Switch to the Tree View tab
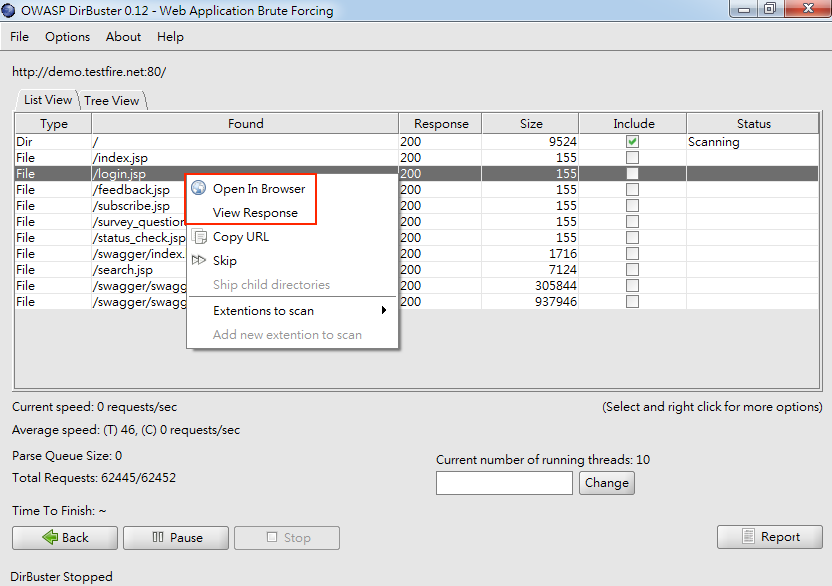The image size is (832, 586). pos(112,100)
